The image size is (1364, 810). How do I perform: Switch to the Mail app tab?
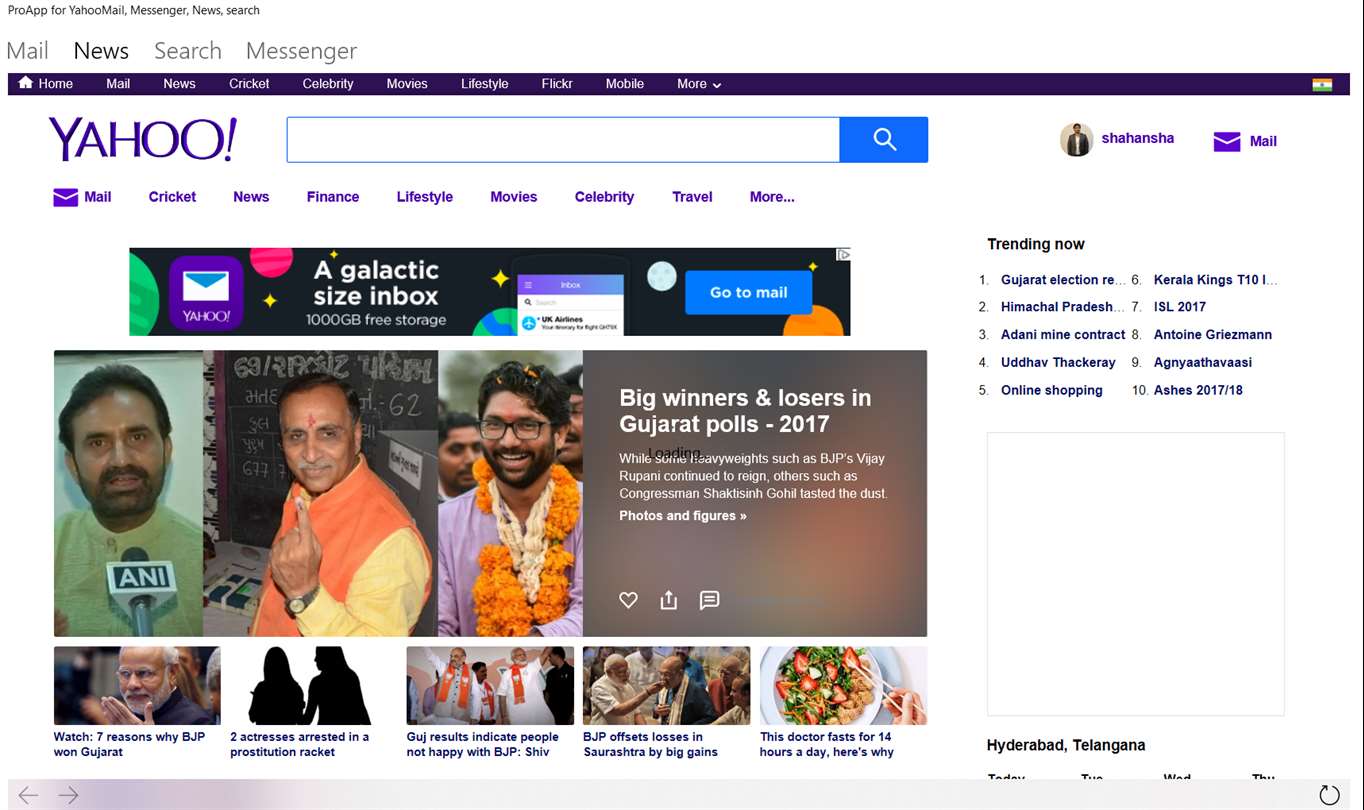28,51
